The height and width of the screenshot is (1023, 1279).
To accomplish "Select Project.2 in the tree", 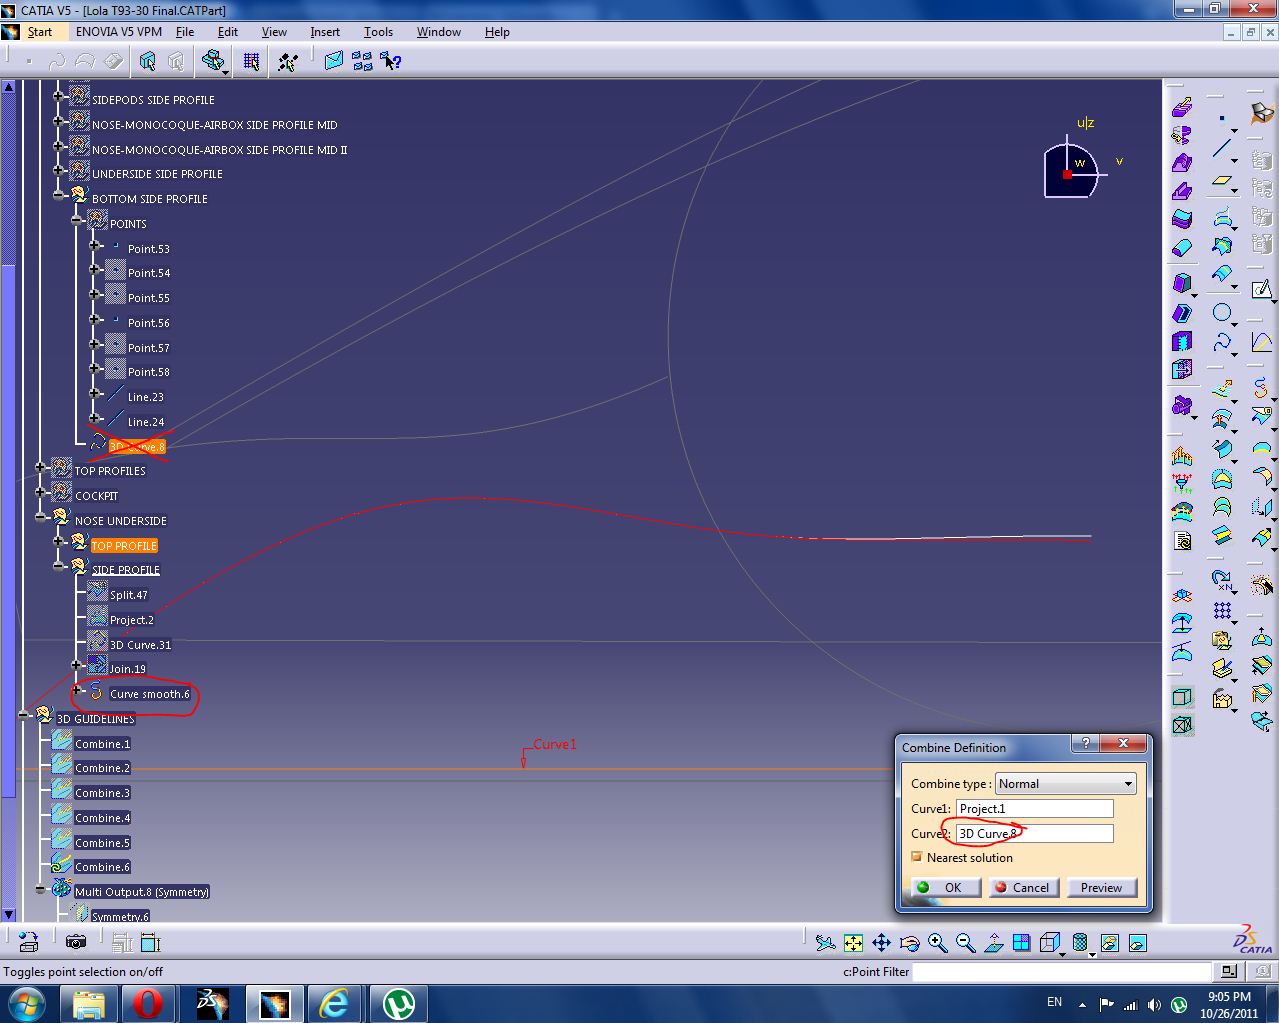I will (x=131, y=620).
